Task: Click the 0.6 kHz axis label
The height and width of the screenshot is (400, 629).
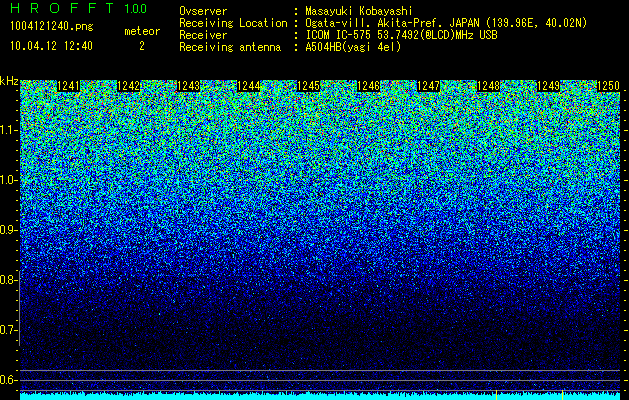Action: pyautogui.click(x=9, y=380)
